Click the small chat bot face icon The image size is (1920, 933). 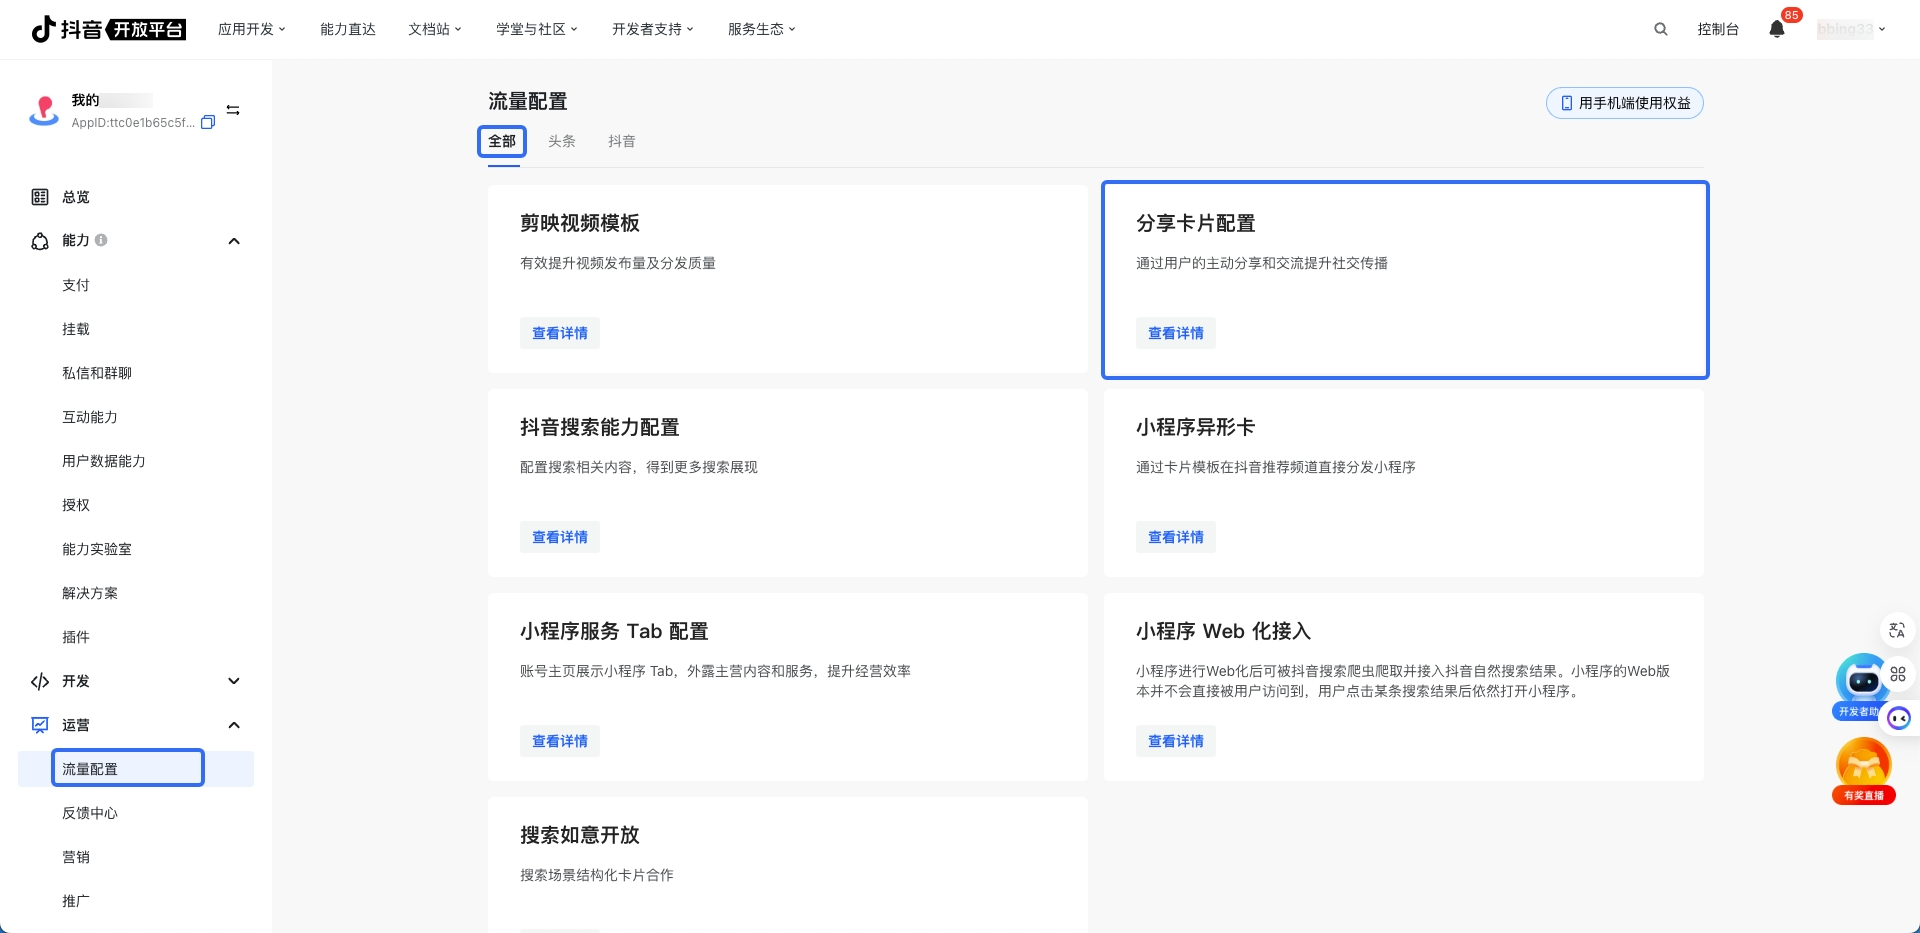tap(1899, 718)
